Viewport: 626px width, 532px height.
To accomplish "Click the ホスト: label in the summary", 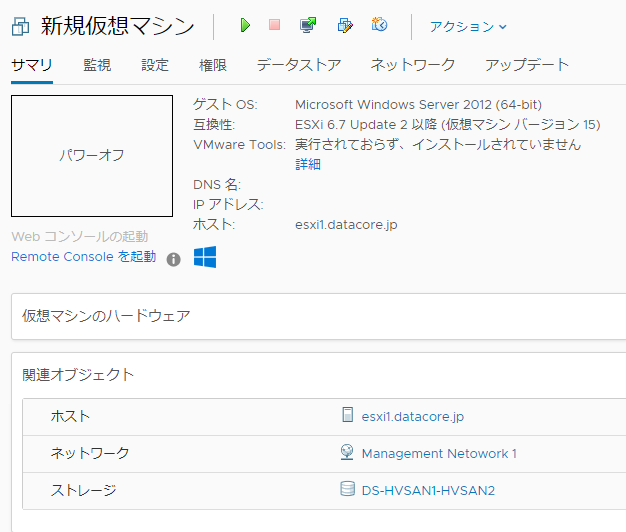I will [x=214, y=224].
